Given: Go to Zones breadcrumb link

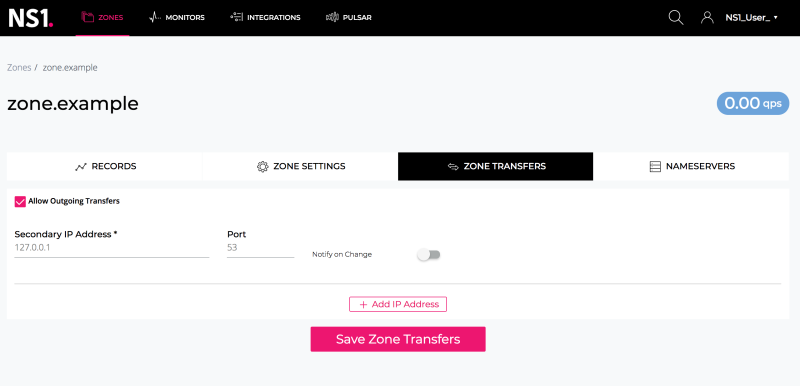Looking at the screenshot, I should point(19,67).
